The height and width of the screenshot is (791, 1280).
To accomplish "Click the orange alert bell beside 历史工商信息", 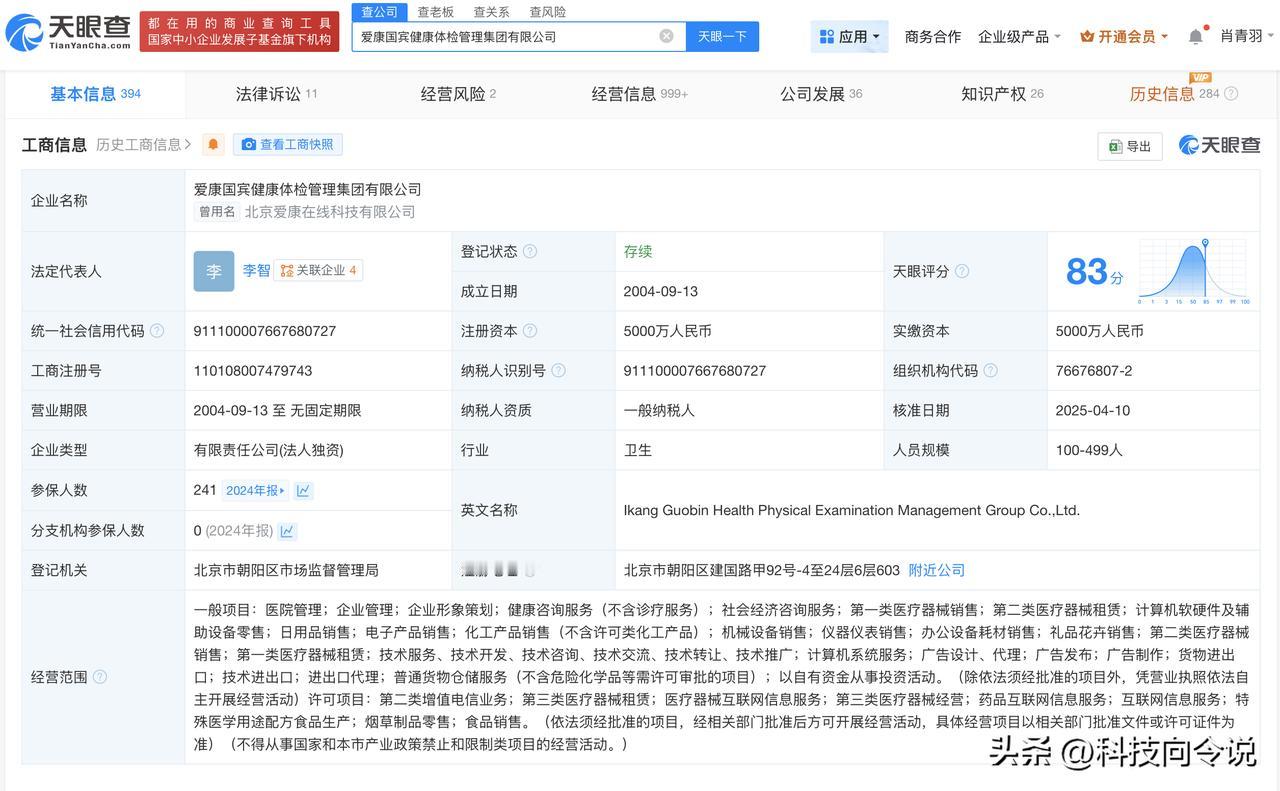I will click(213, 144).
